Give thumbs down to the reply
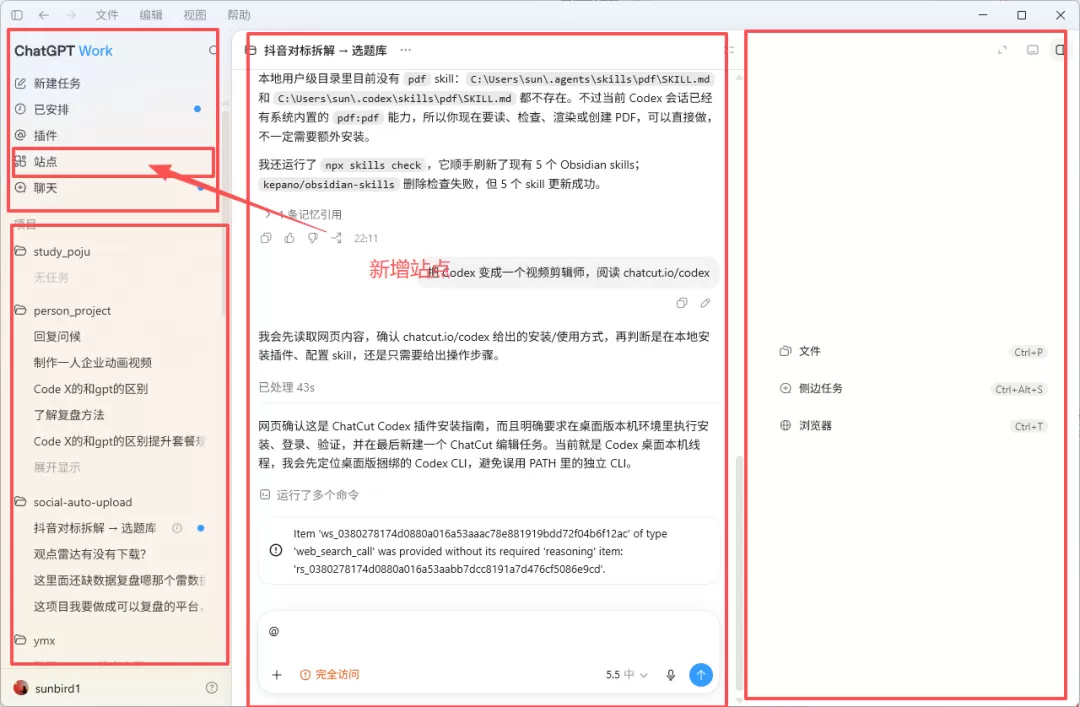This screenshot has width=1080, height=707. tap(313, 238)
